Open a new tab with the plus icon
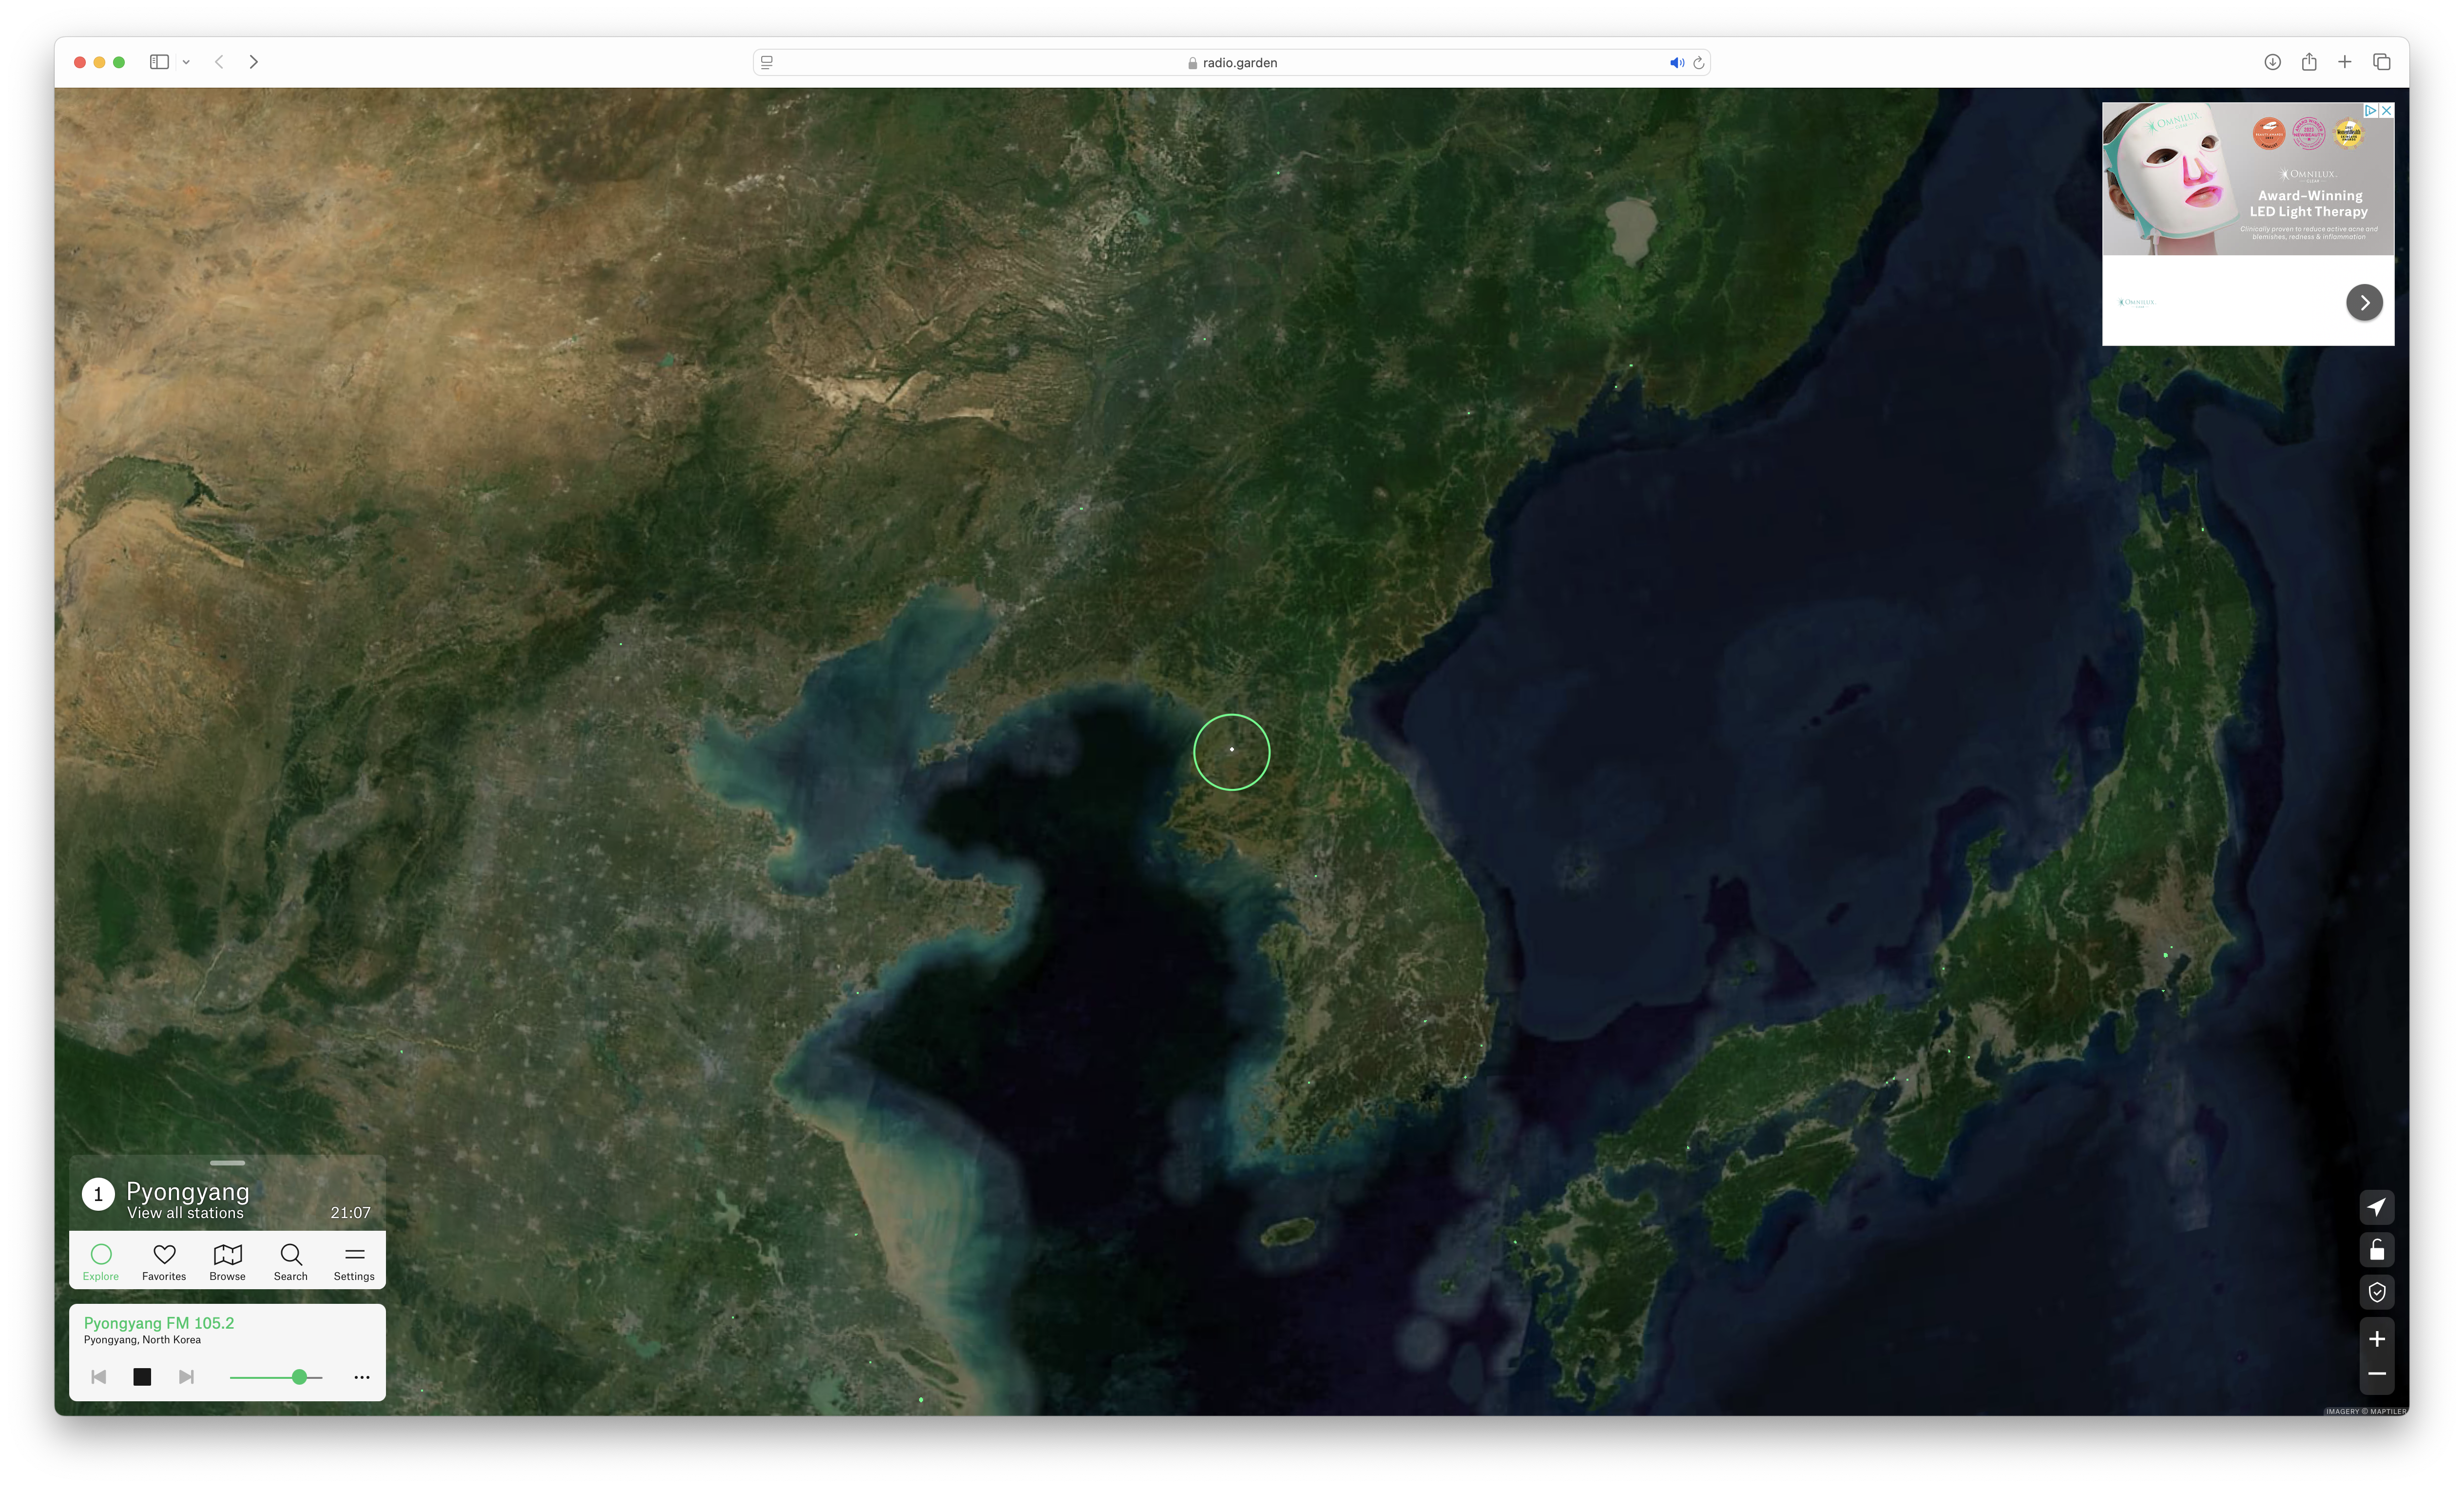 click(x=2345, y=62)
